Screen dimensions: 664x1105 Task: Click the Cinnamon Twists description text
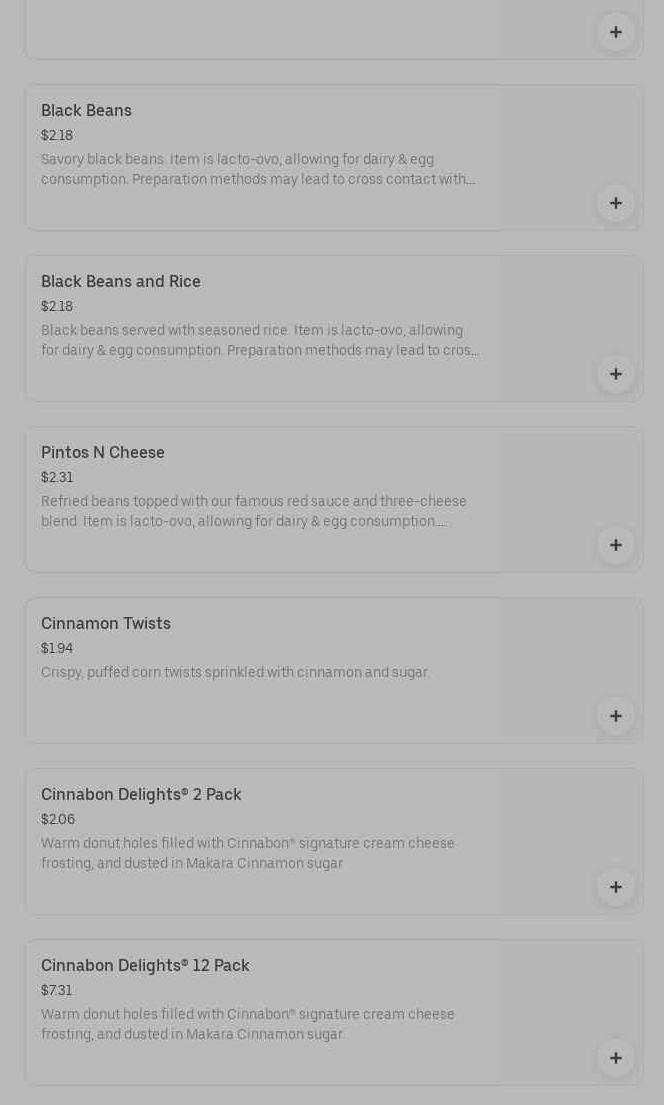235,673
